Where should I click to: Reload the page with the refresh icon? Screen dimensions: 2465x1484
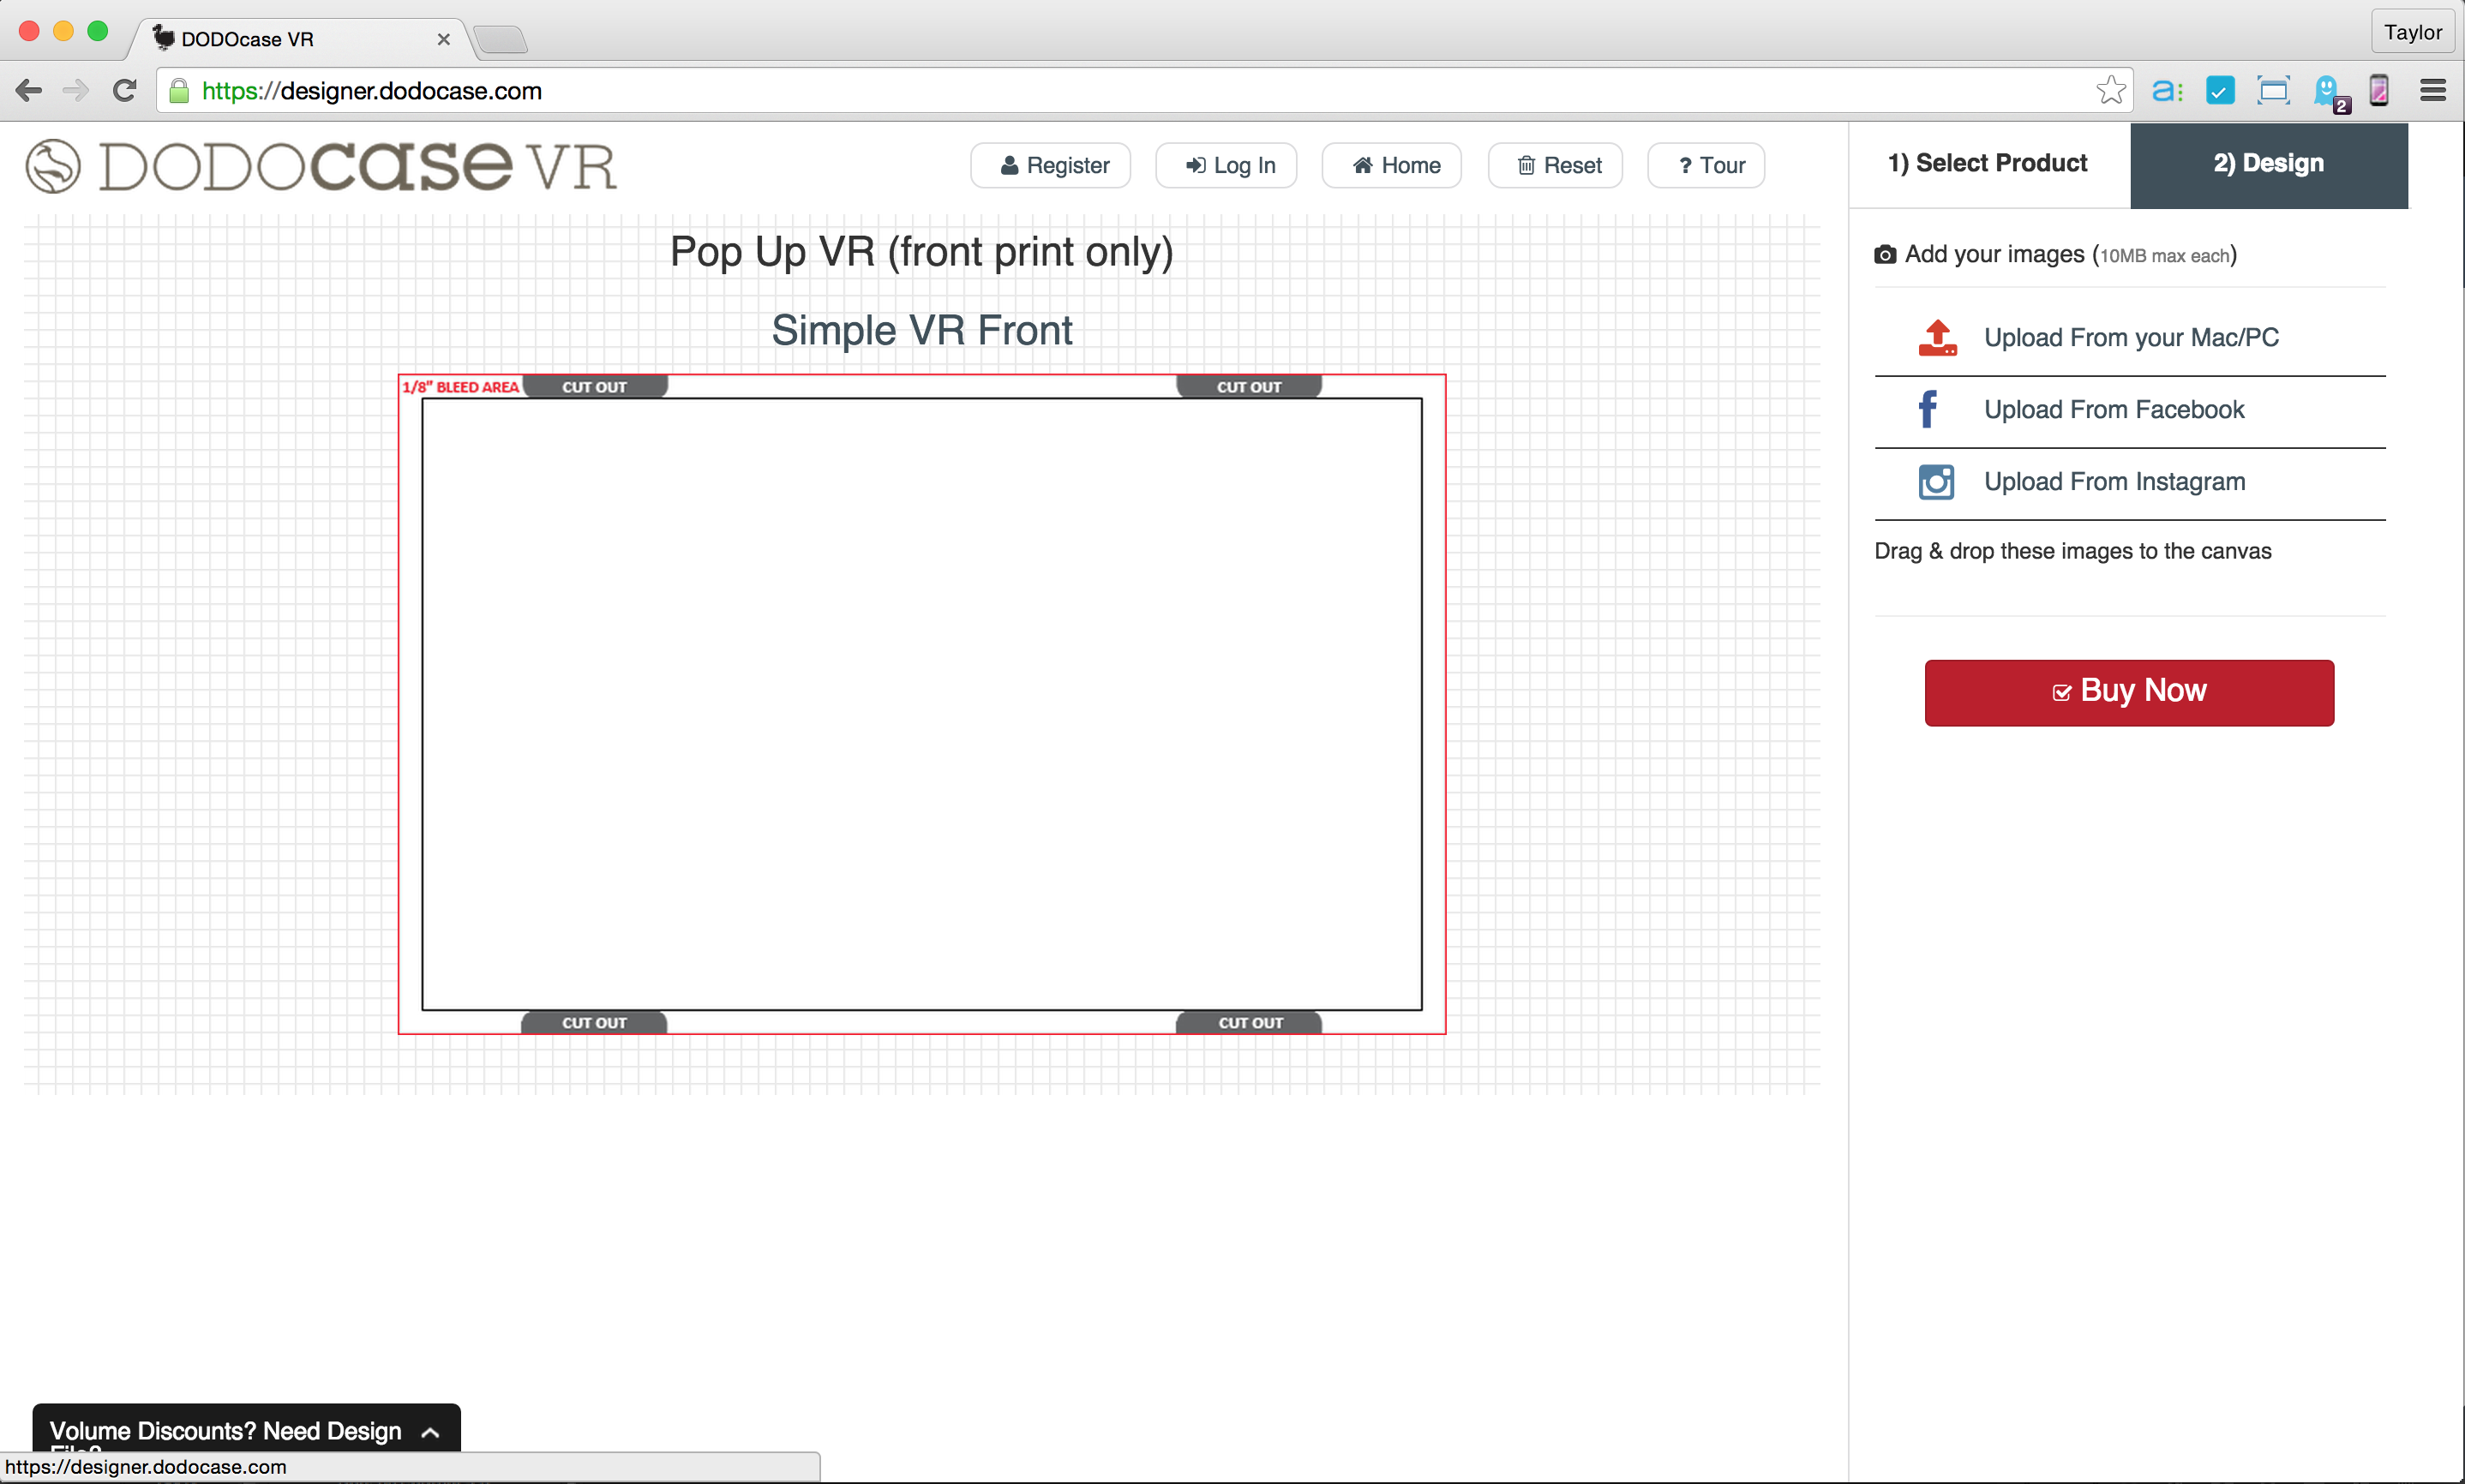click(x=124, y=90)
